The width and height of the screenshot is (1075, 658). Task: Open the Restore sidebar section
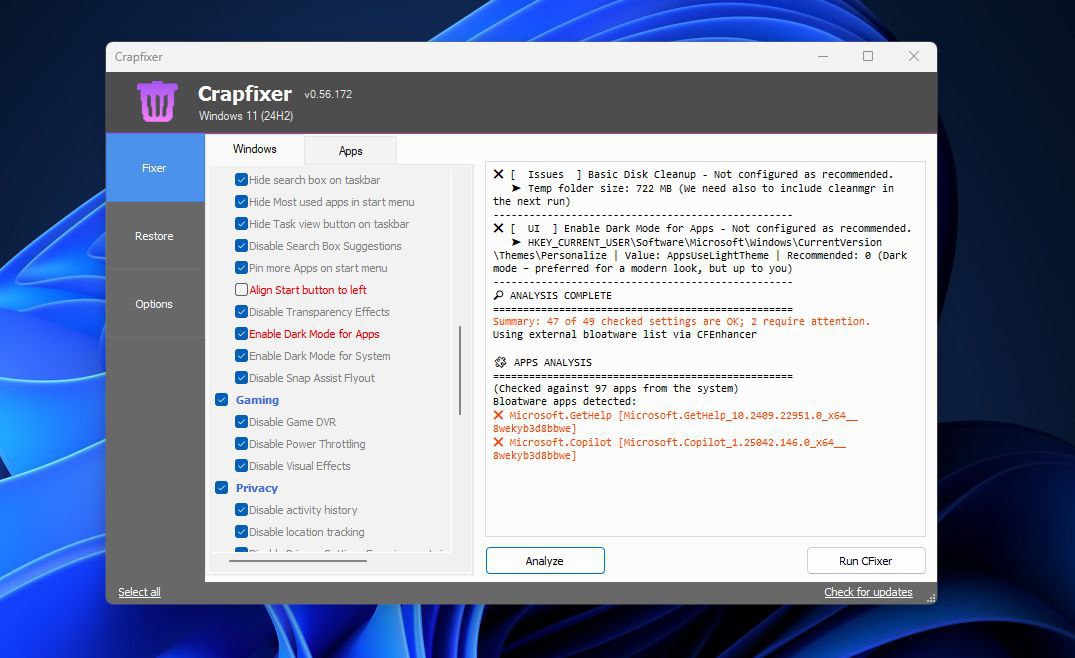pyautogui.click(x=154, y=235)
